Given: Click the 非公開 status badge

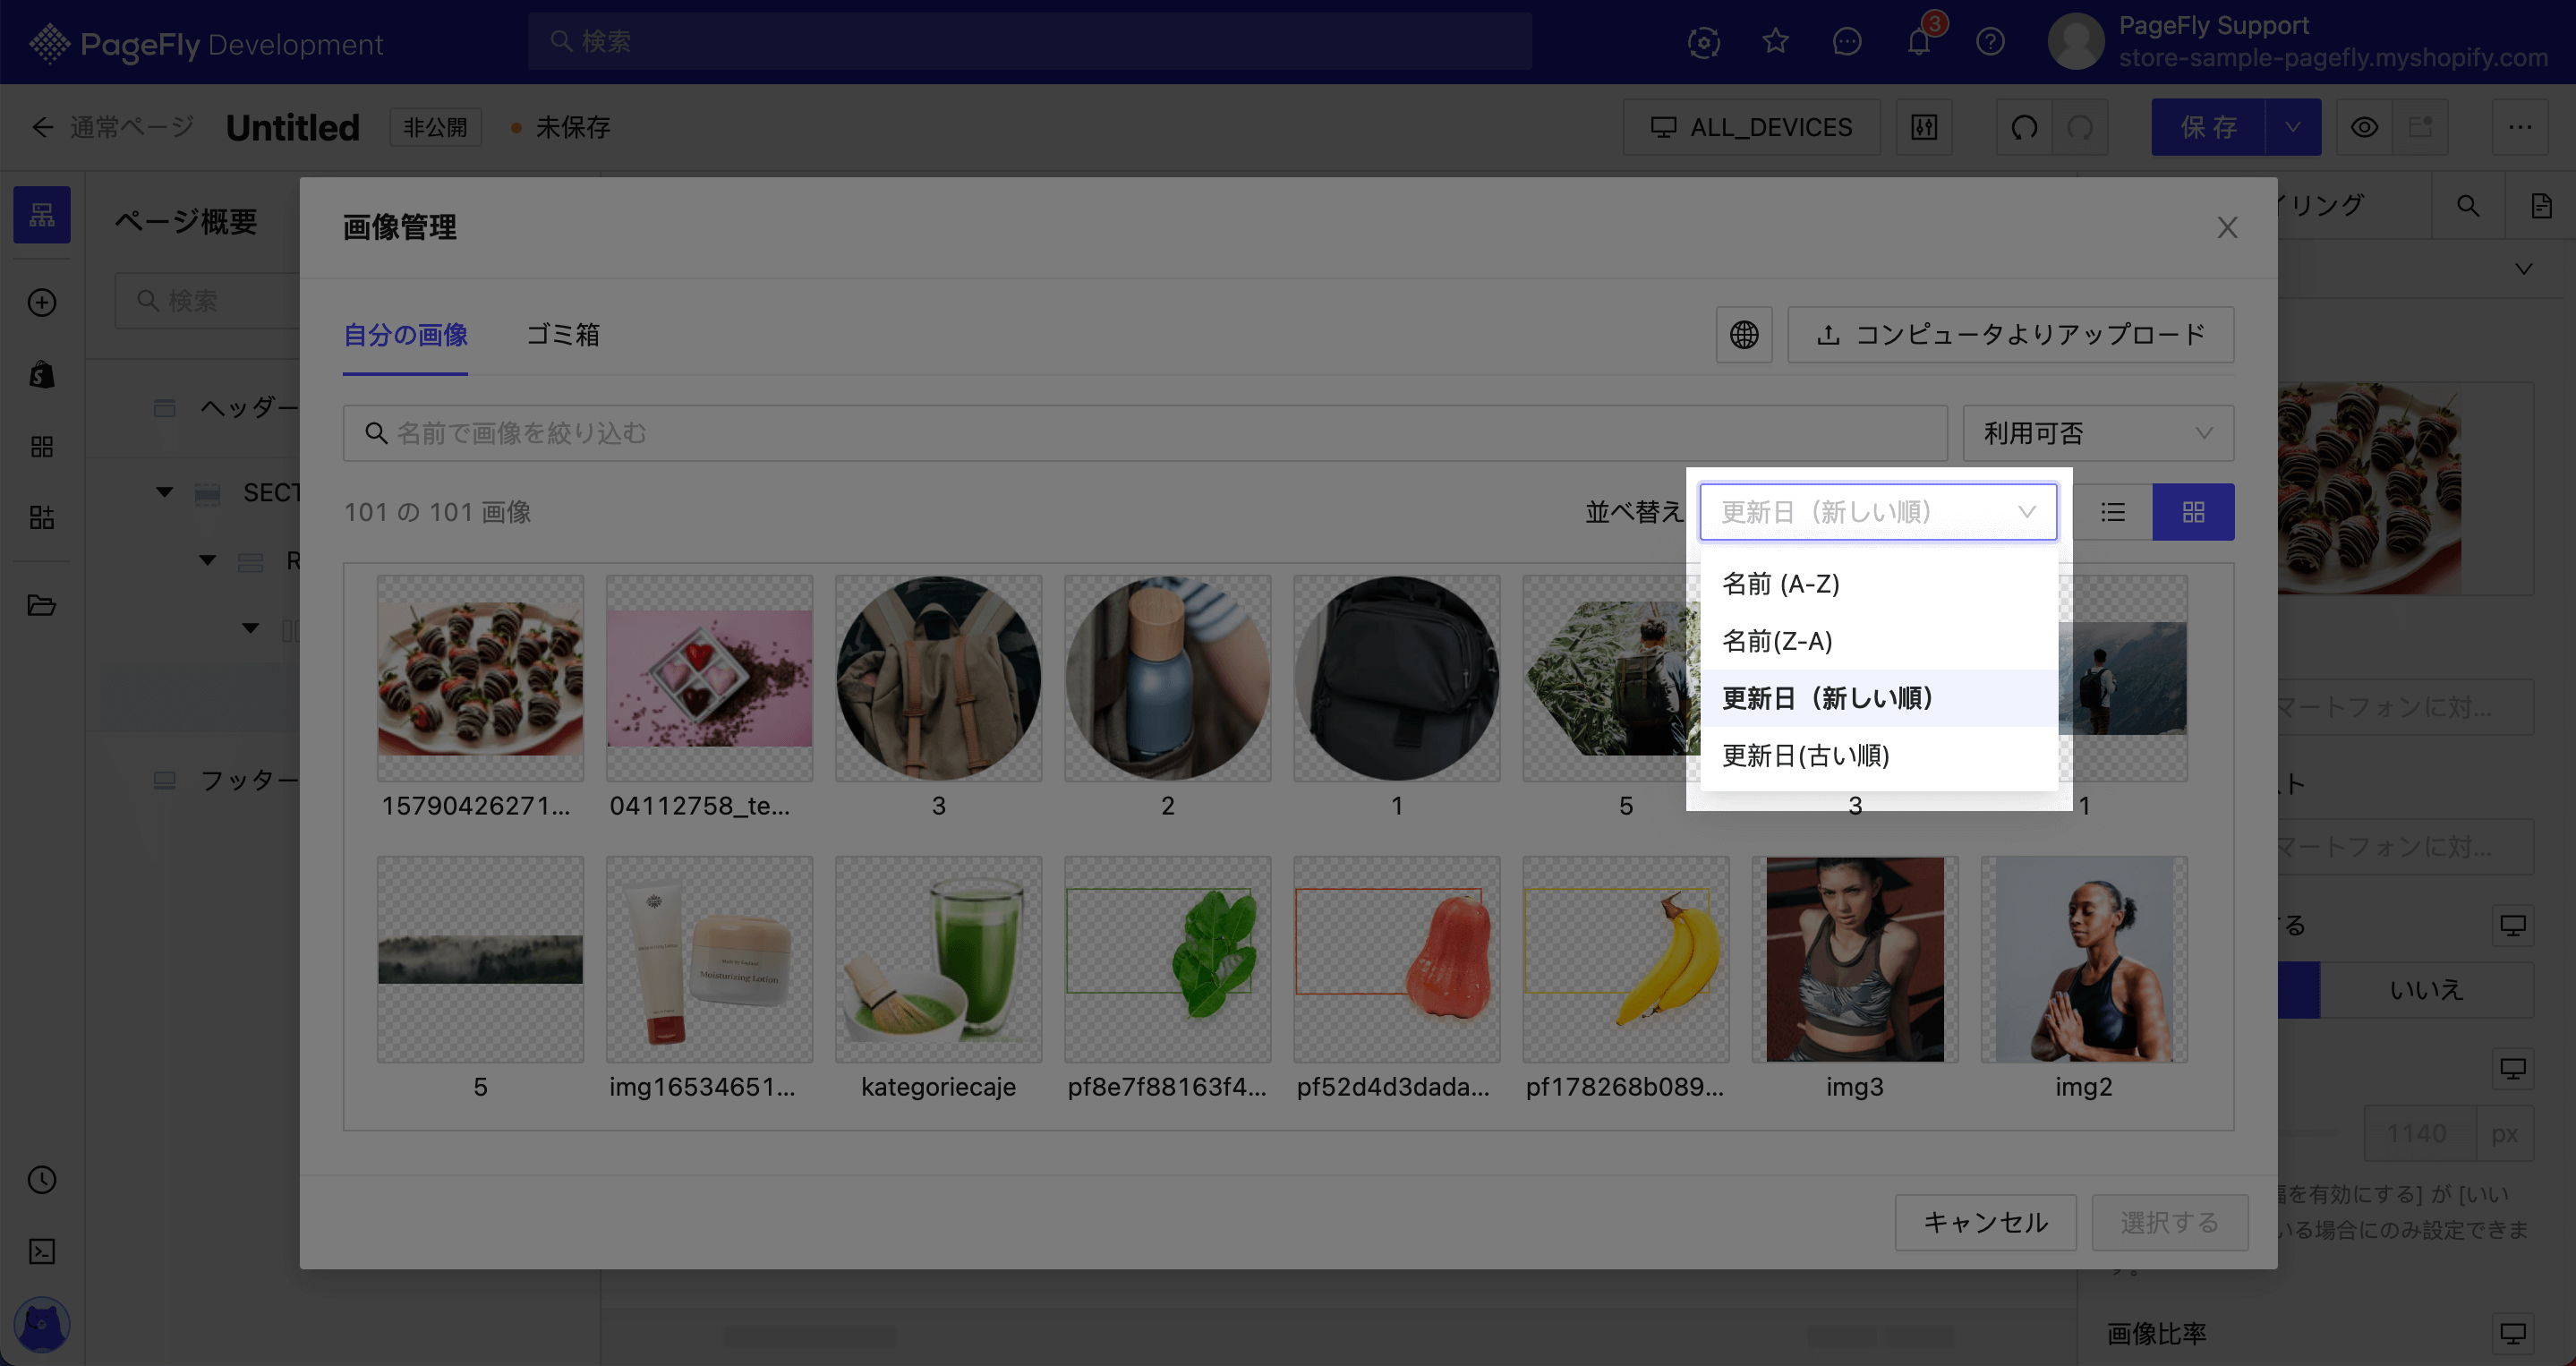Looking at the screenshot, I should point(435,127).
